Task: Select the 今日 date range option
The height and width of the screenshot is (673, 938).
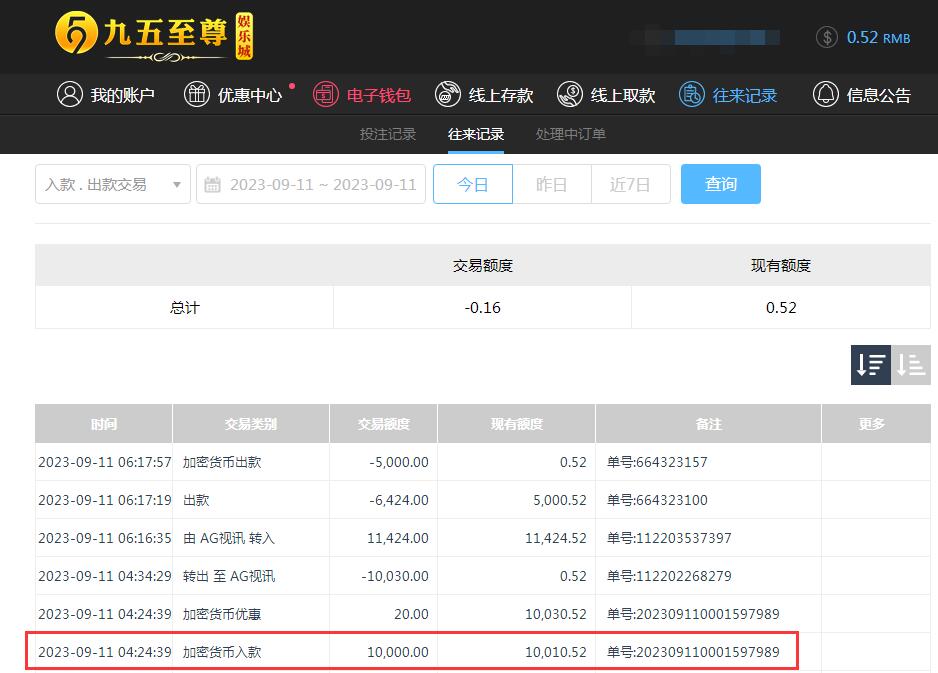Action: coord(472,184)
